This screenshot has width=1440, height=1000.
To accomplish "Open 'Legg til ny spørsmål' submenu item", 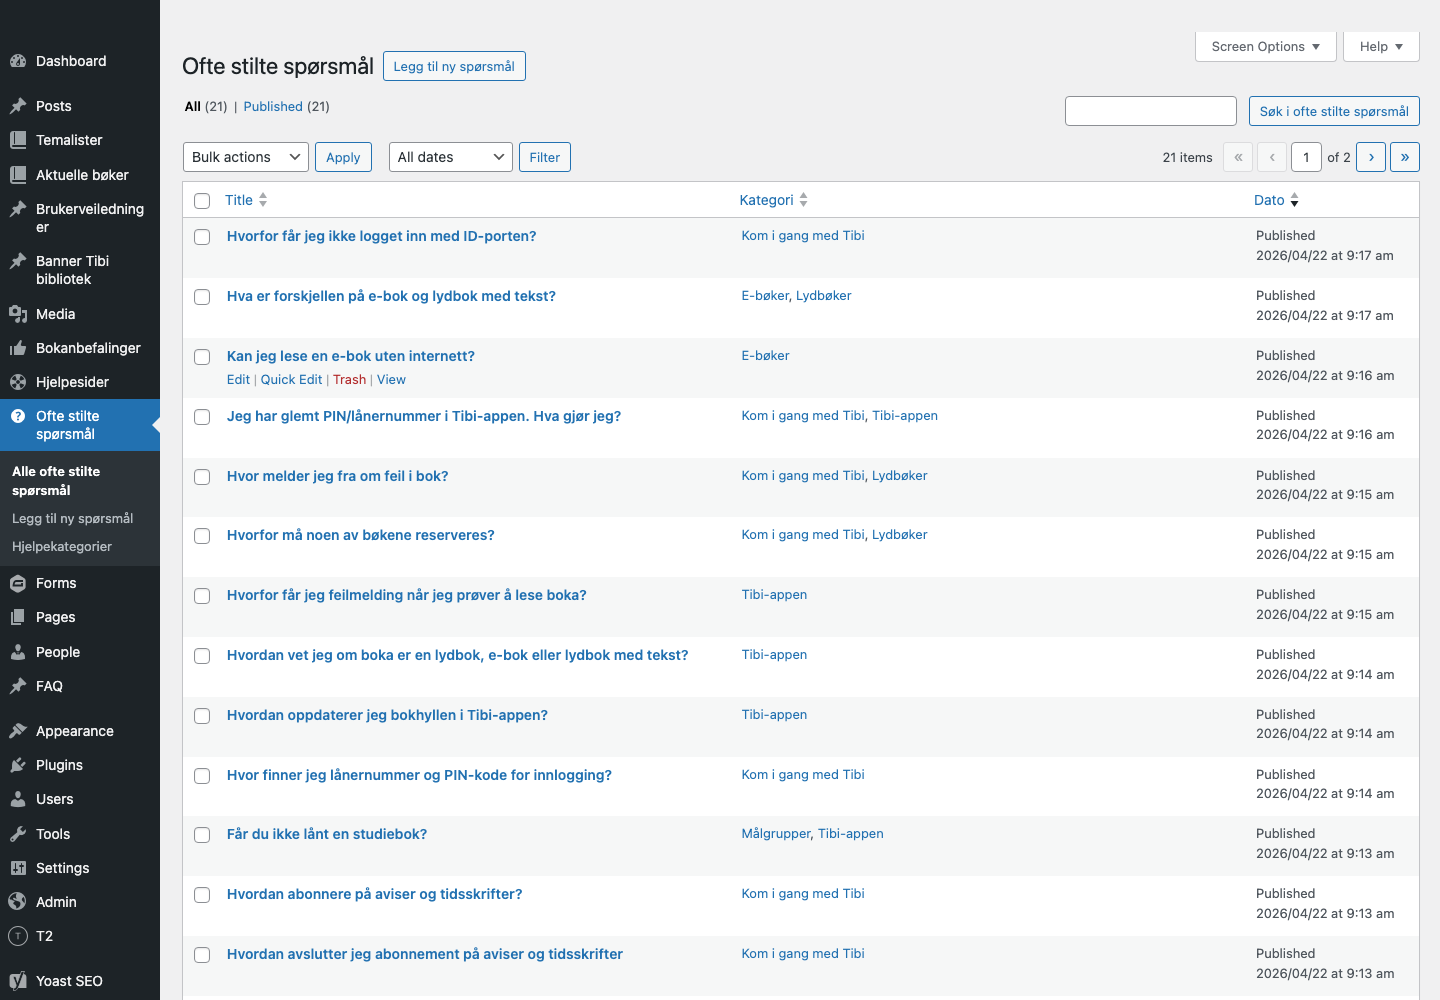I will pos(73,518).
